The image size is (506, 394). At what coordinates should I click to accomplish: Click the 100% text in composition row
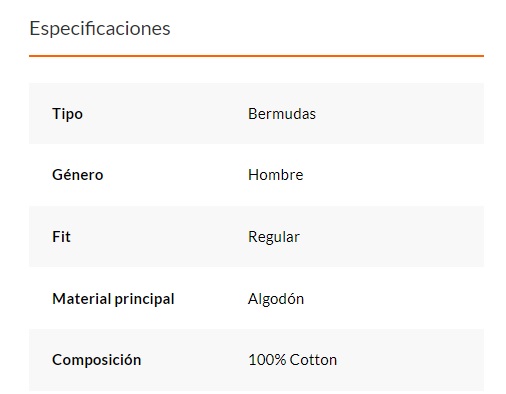click(x=267, y=360)
